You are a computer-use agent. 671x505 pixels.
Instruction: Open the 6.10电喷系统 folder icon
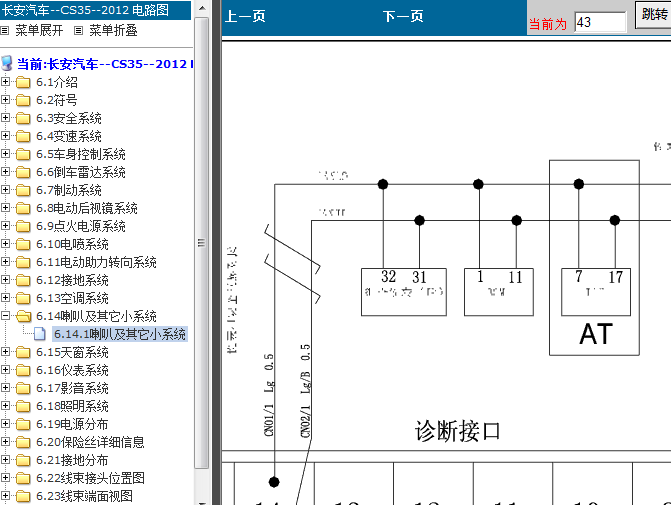tap(23, 244)
